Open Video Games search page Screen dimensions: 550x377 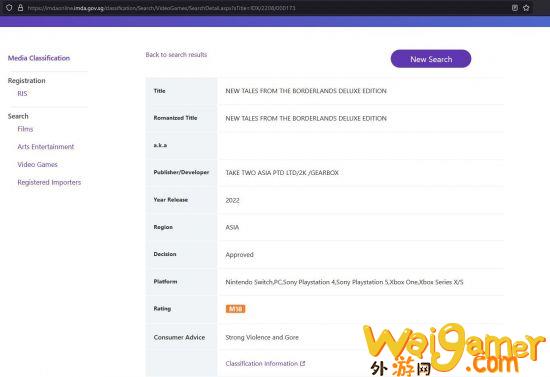[x=38, y=164]
